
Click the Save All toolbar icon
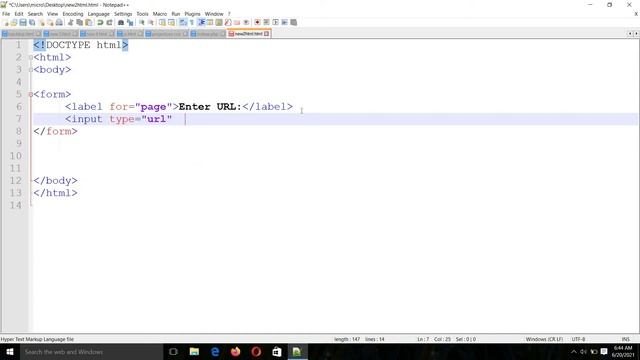[x=32, y=22]
